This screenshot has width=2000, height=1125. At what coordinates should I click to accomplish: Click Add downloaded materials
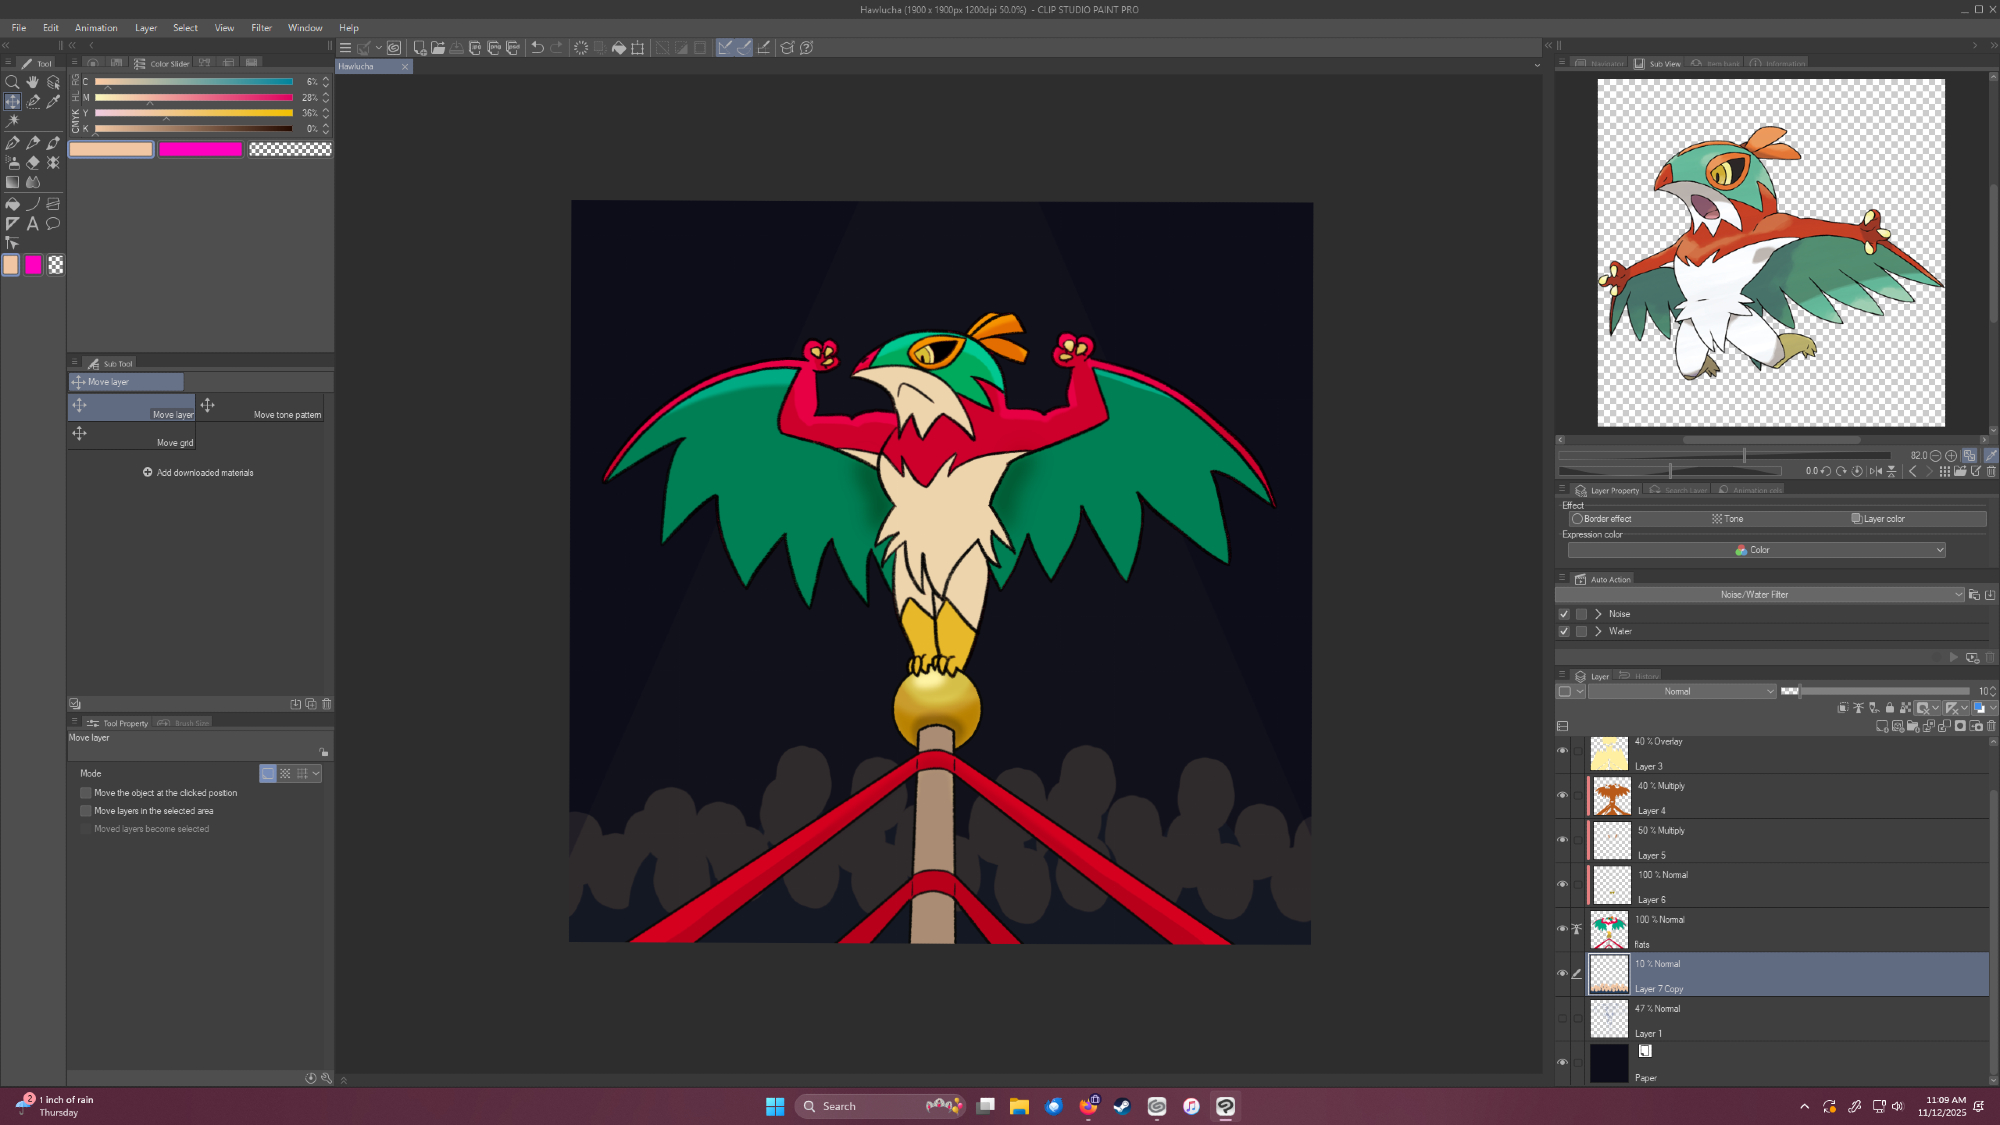[198, 473]
